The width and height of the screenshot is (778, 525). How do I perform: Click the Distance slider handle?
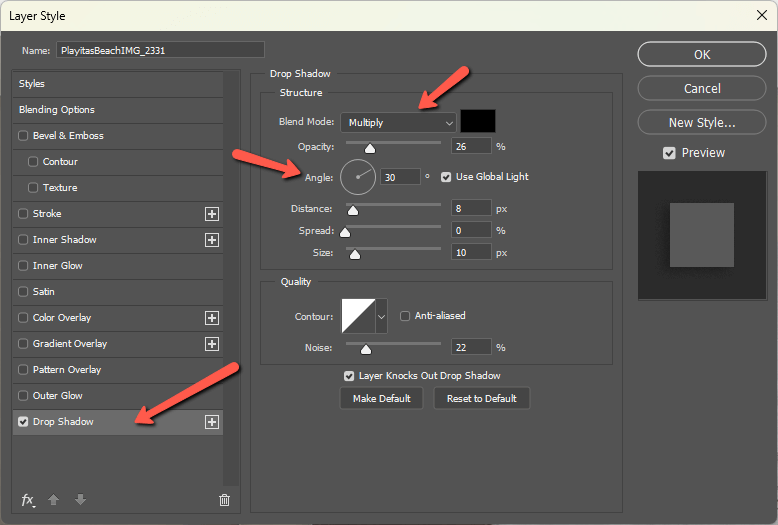(353, 211)
